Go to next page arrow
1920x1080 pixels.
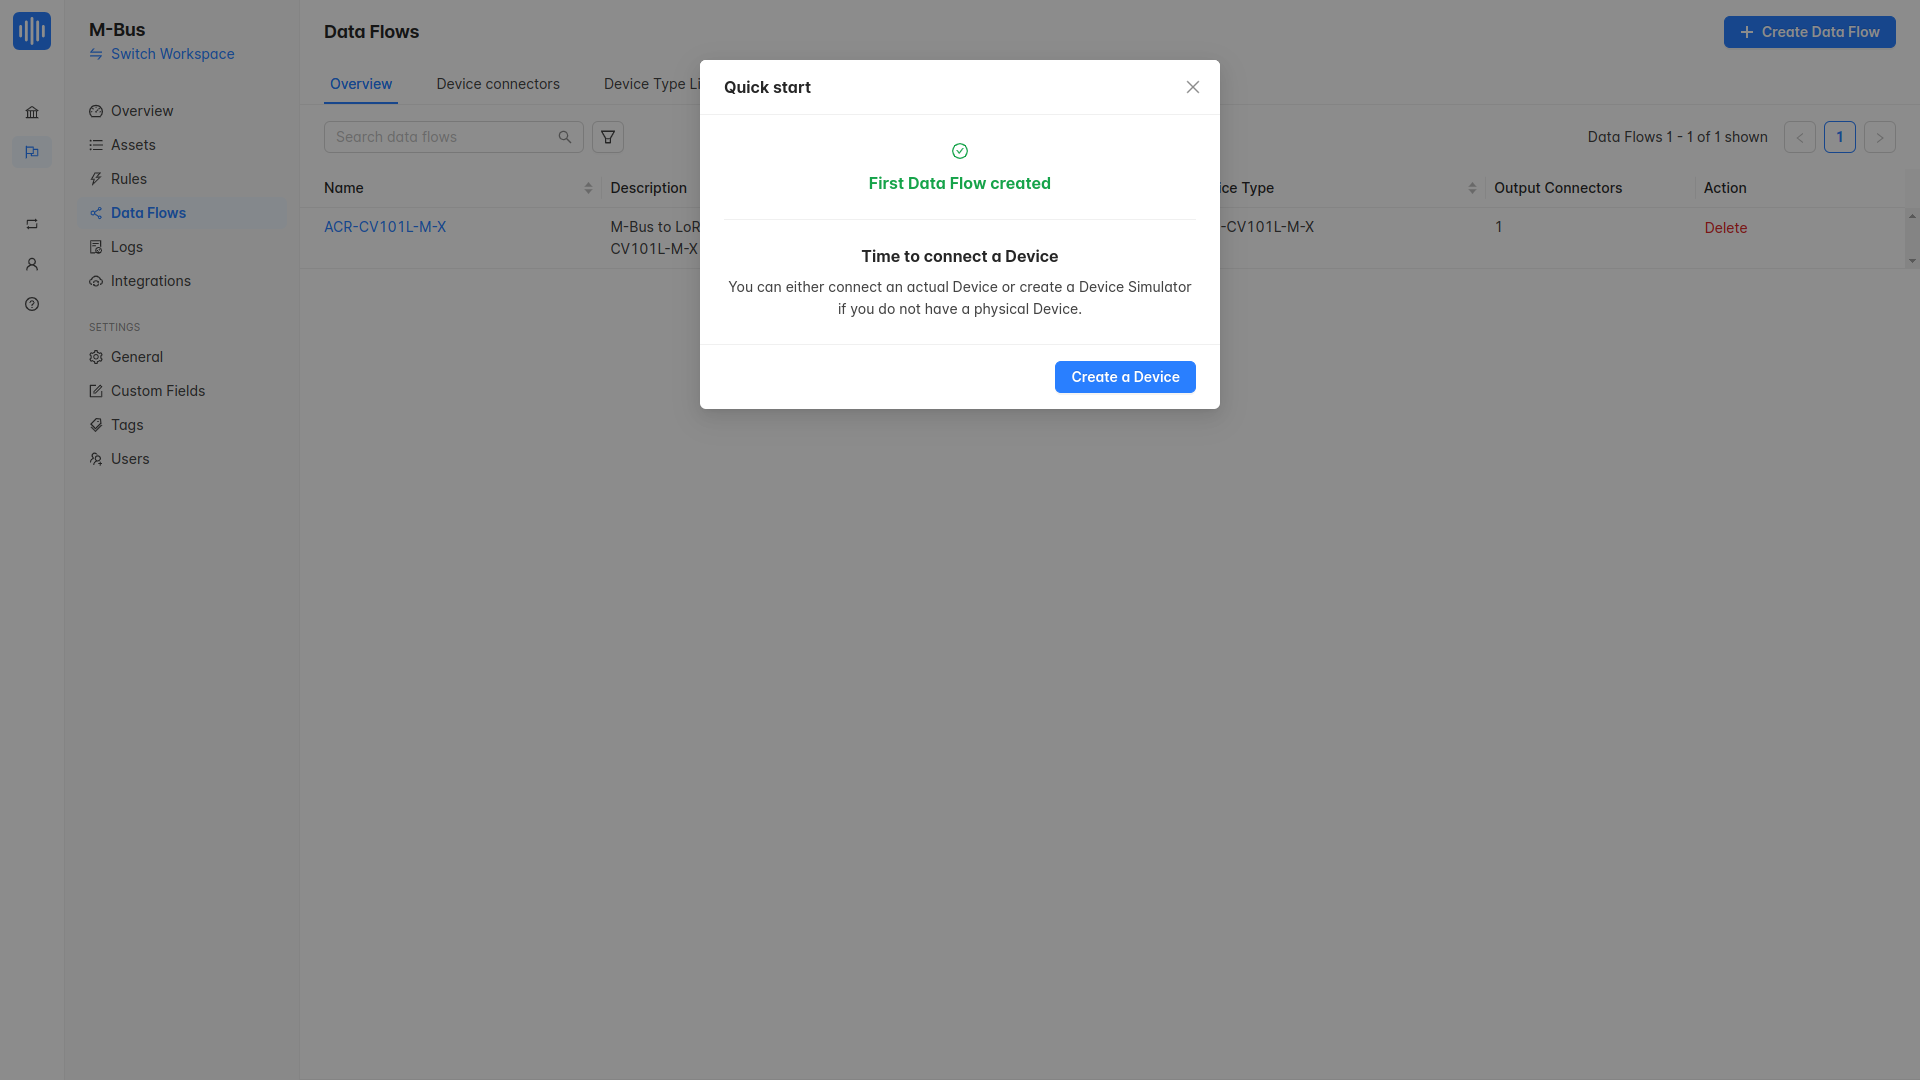click(x=1879, y=137)
